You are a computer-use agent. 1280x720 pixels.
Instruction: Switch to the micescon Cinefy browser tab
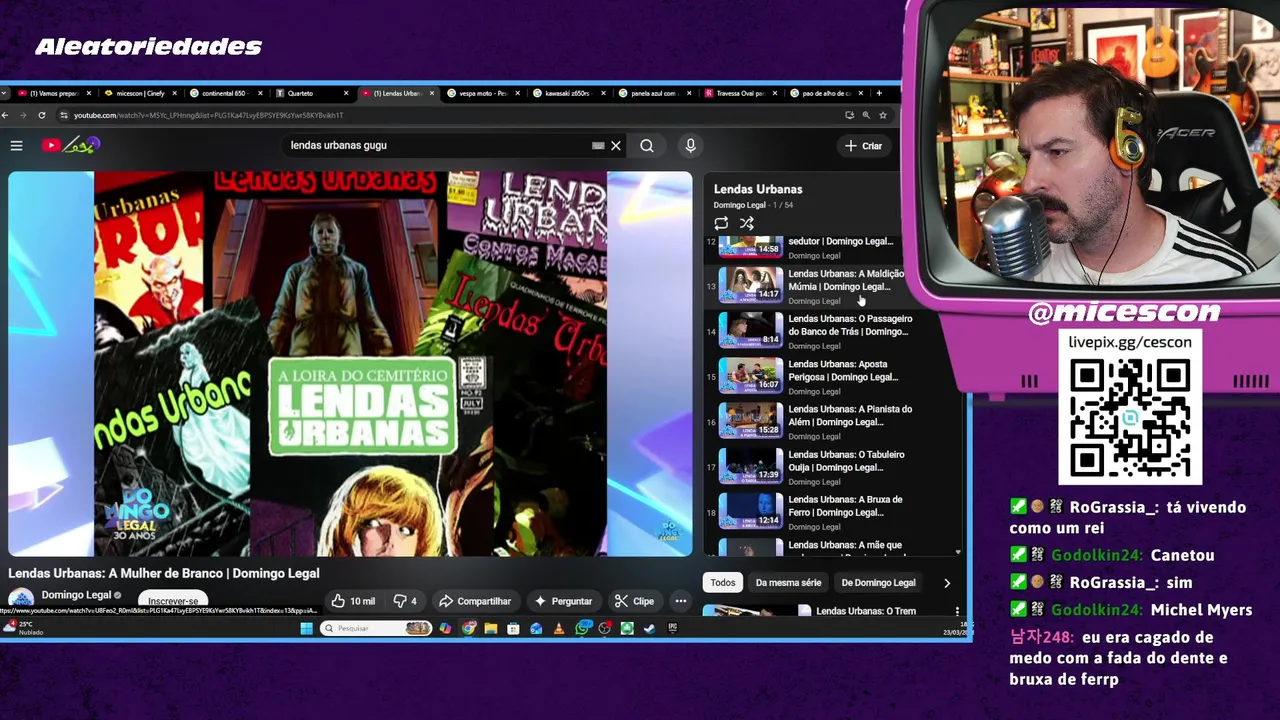pyautogui.click(x=140, y=93)
